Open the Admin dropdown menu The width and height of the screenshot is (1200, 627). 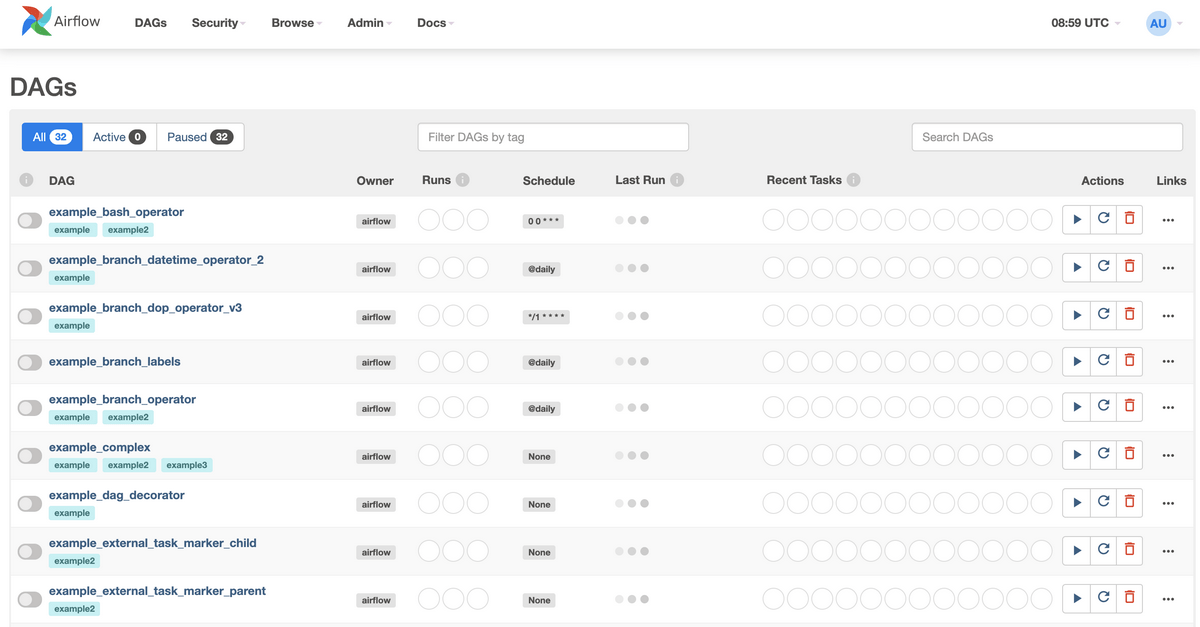click(x=369, y=23)
